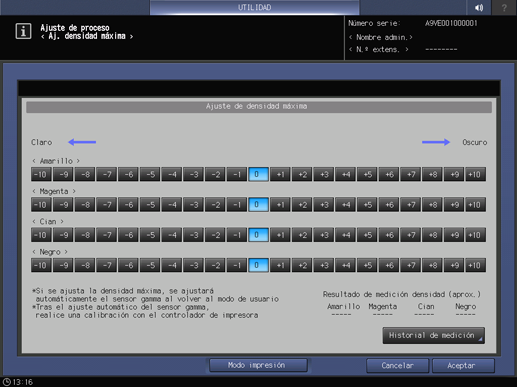Click the Negro measurement result column

coord(465,310)
